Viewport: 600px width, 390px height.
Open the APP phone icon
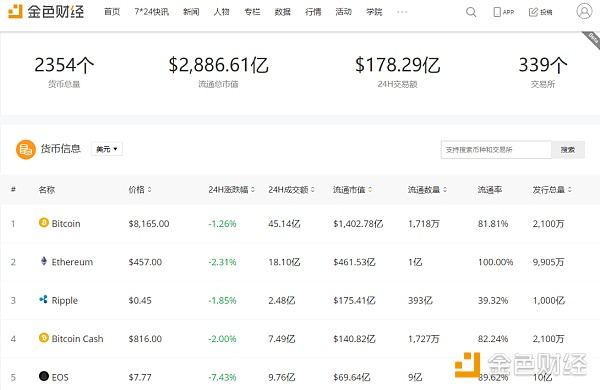(497, 12)
